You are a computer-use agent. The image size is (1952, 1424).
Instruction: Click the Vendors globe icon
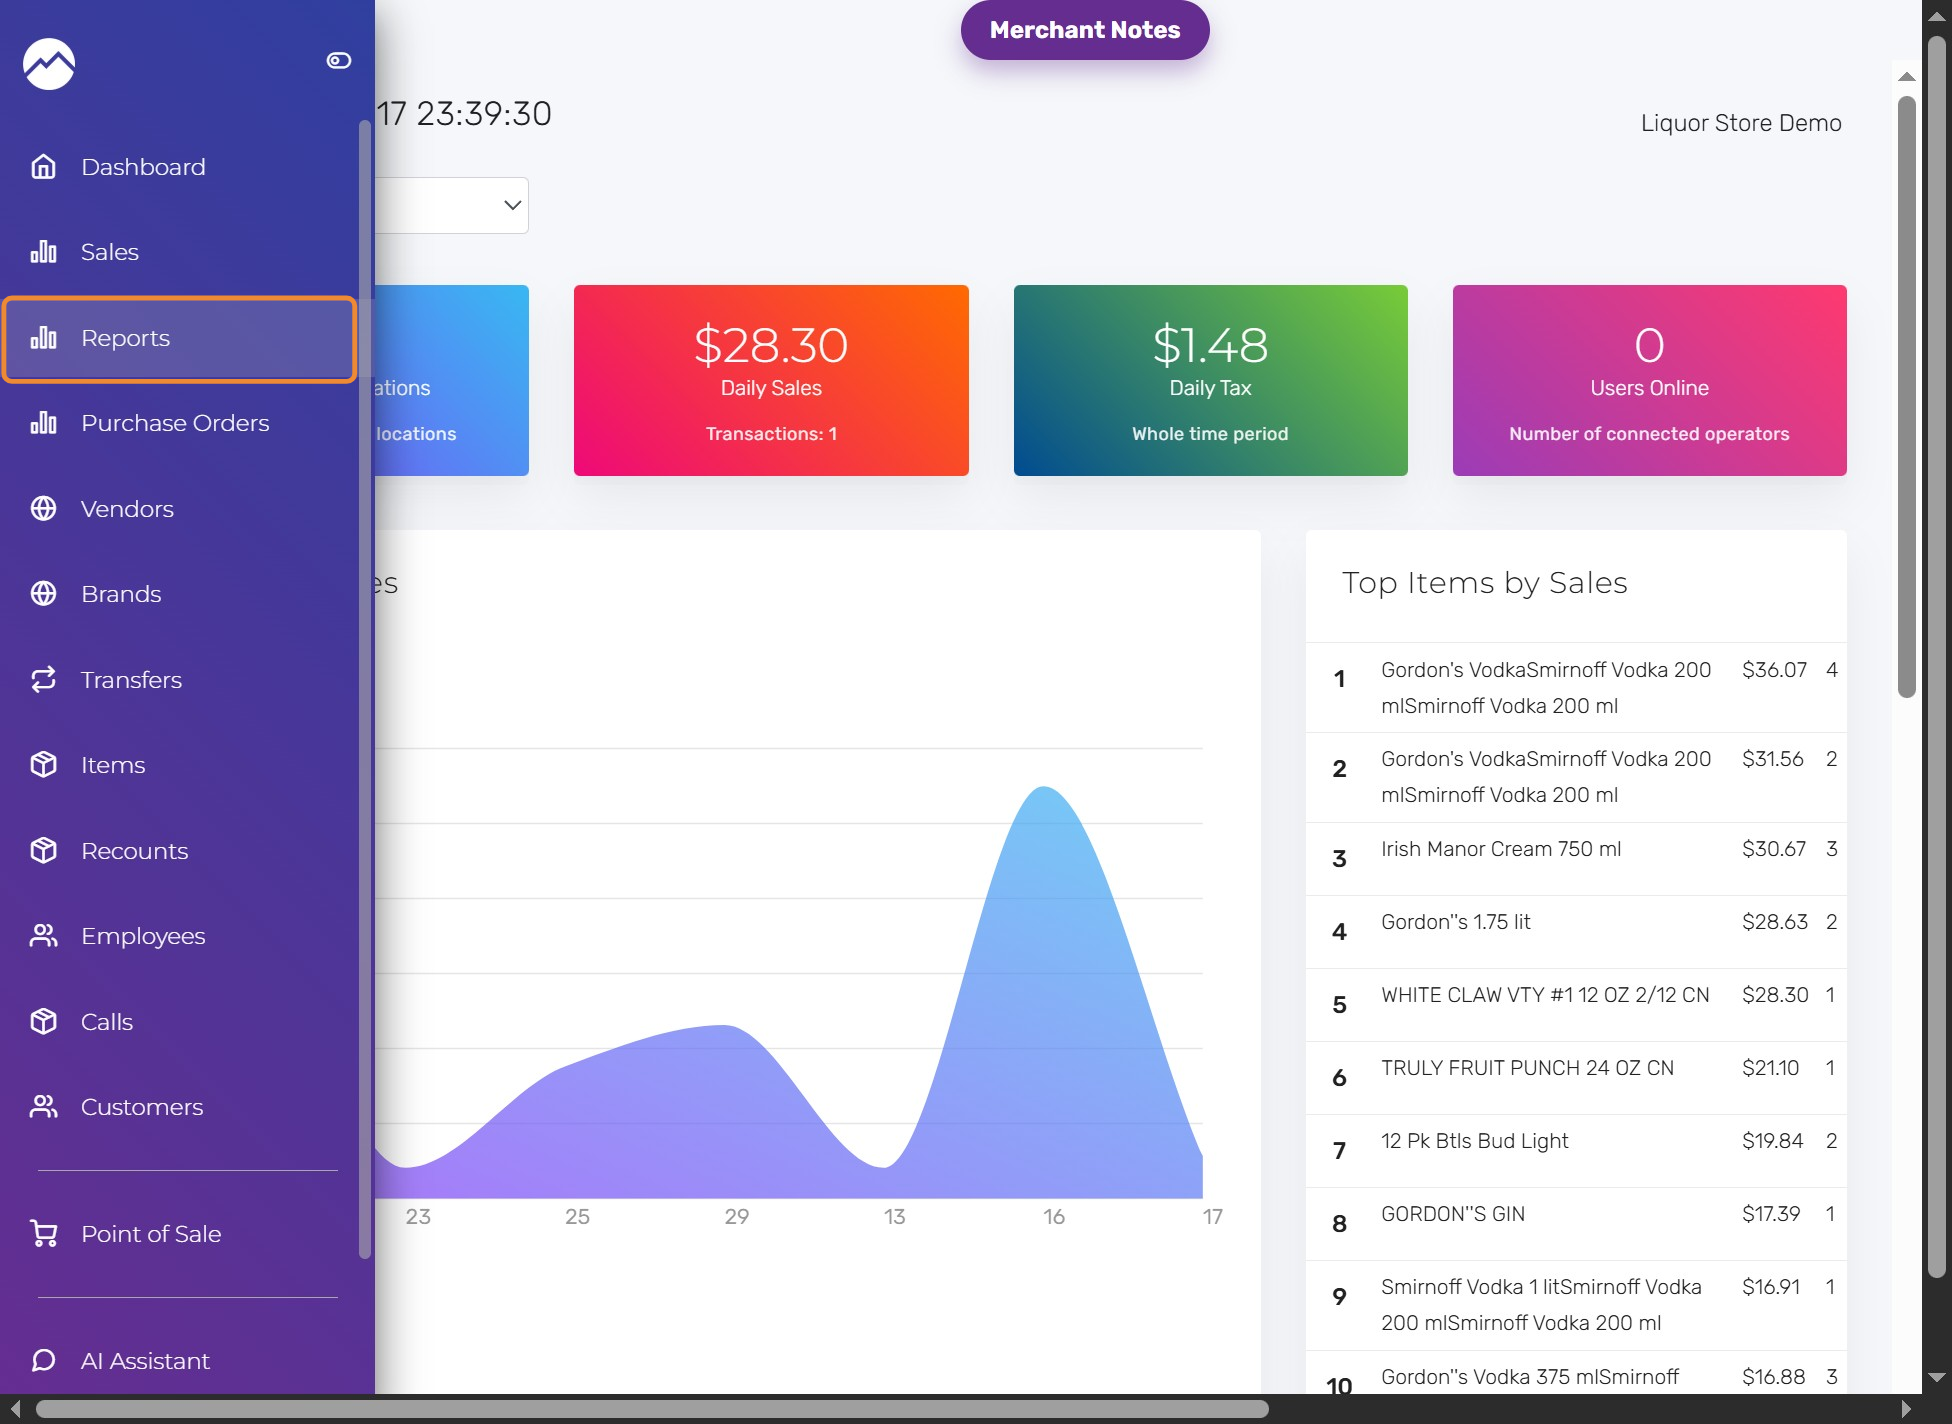(x=44, y=509)
